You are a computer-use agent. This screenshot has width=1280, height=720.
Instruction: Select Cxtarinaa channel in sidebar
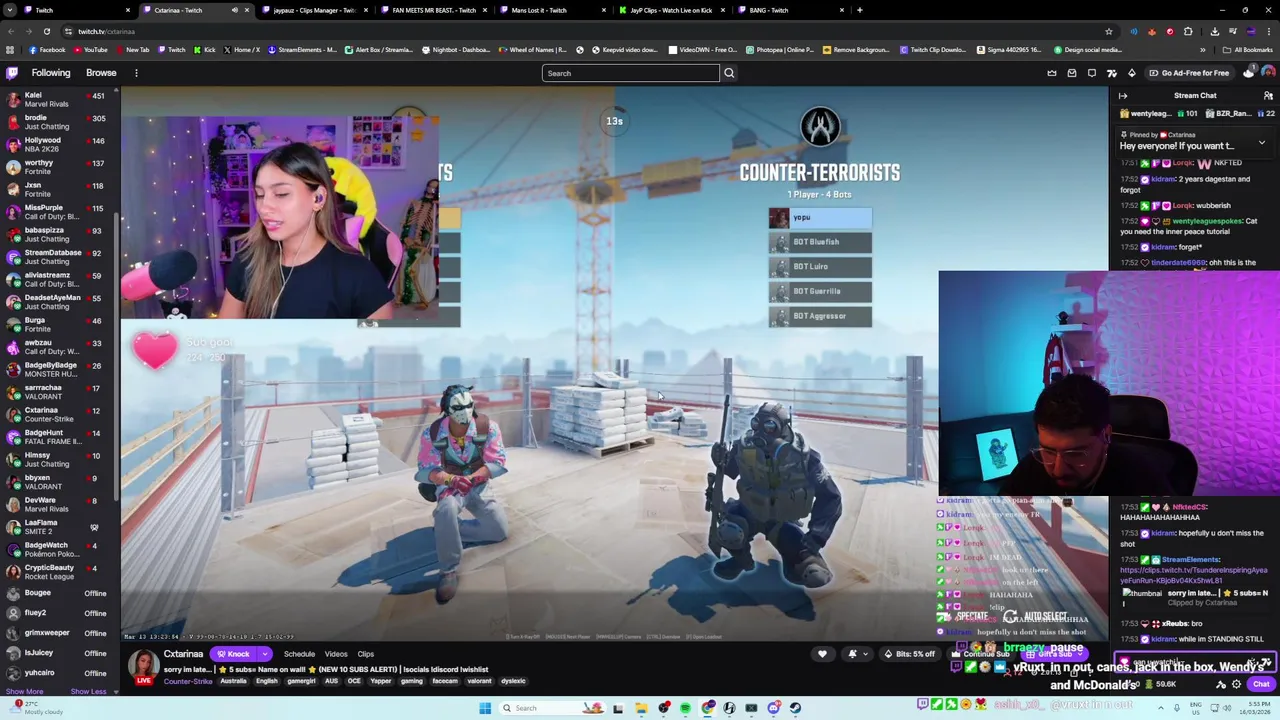click(60, 414)
